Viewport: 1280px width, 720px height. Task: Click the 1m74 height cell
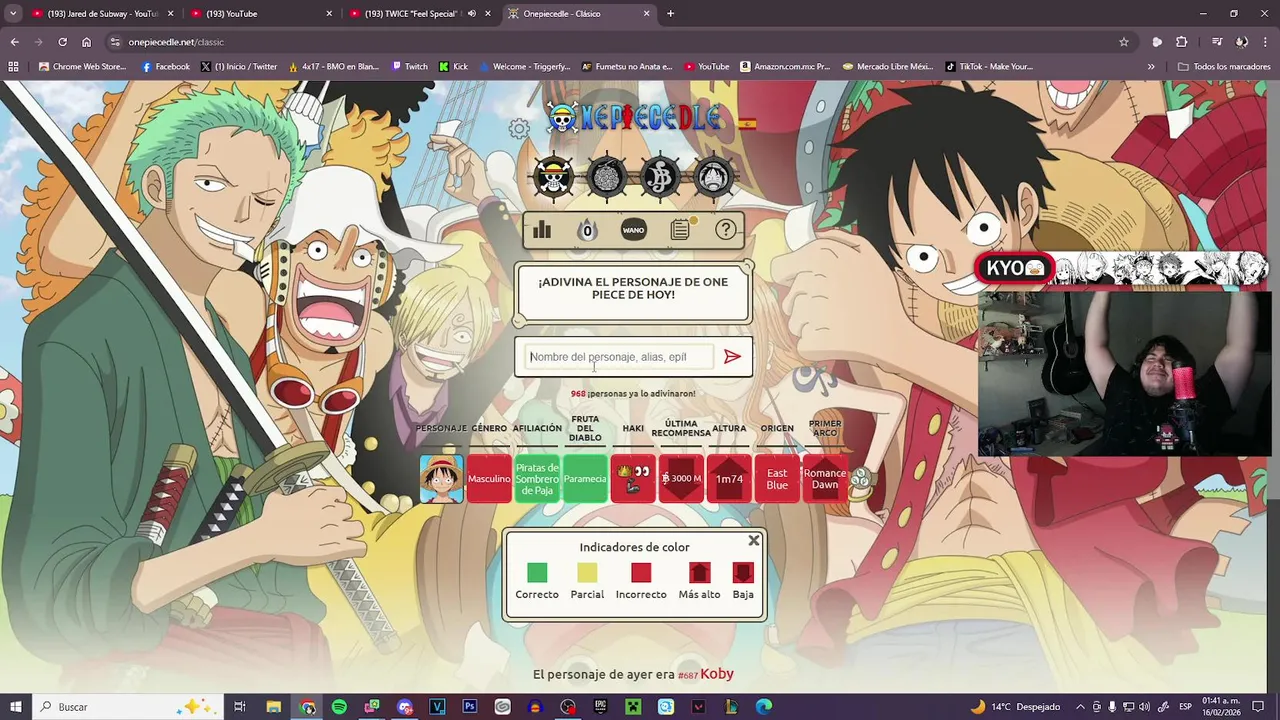[x=729, y=479]
